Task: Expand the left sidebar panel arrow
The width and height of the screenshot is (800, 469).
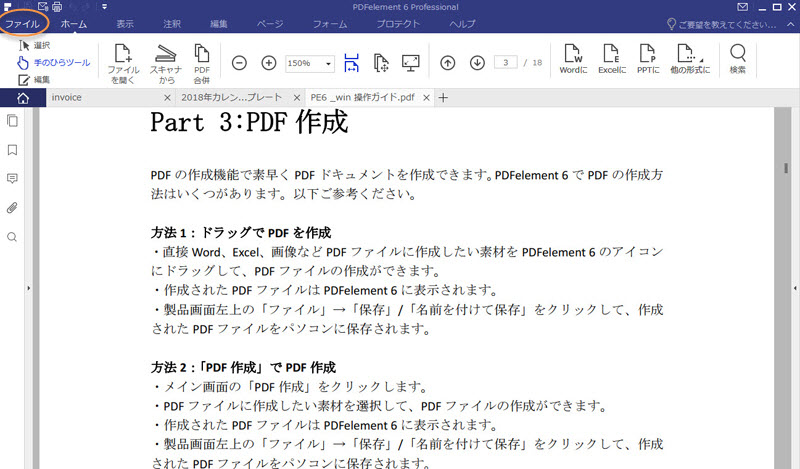Action: pyautogui.click(x=29, y=288)
